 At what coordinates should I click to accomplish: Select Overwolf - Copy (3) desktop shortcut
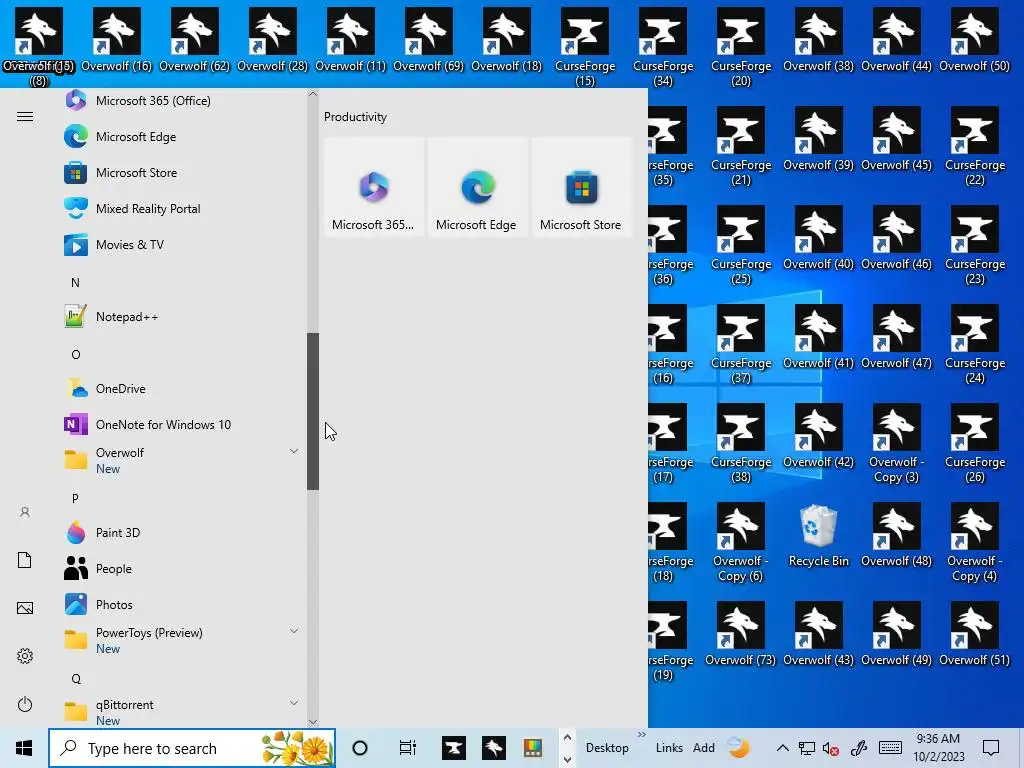897,444
